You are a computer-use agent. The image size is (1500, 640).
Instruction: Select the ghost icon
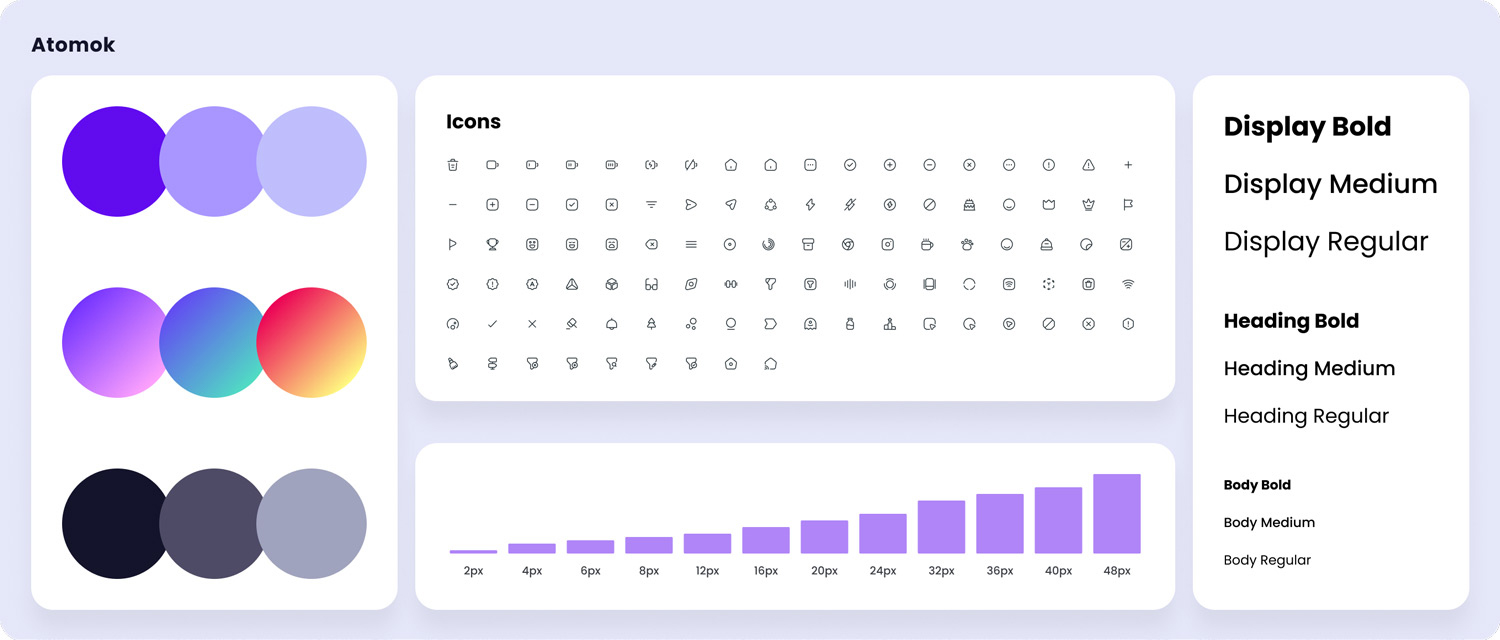tap(810, 324)
